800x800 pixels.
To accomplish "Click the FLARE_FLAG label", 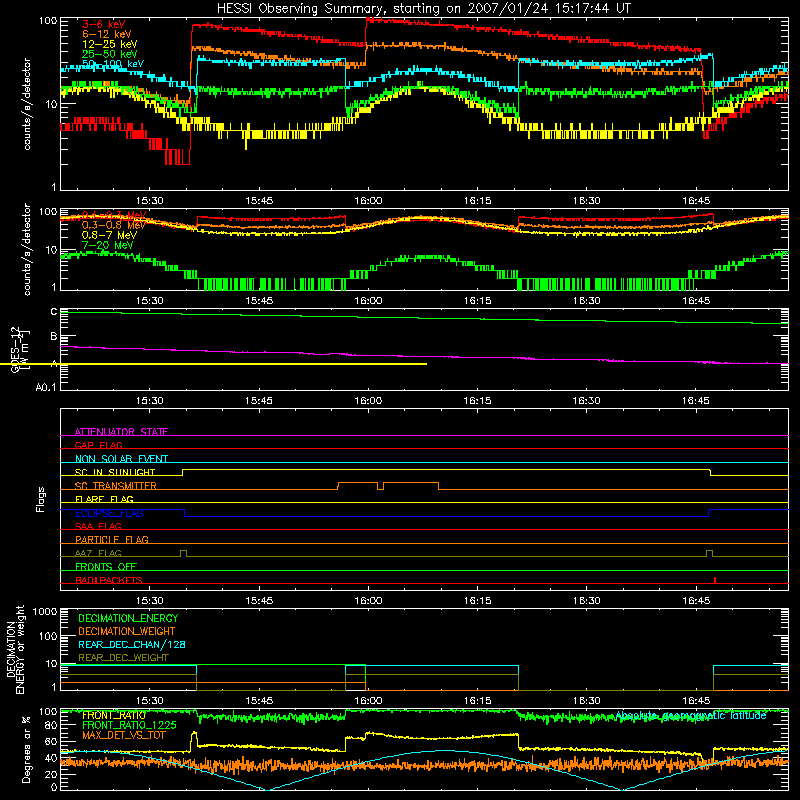I will pos(104,499).
